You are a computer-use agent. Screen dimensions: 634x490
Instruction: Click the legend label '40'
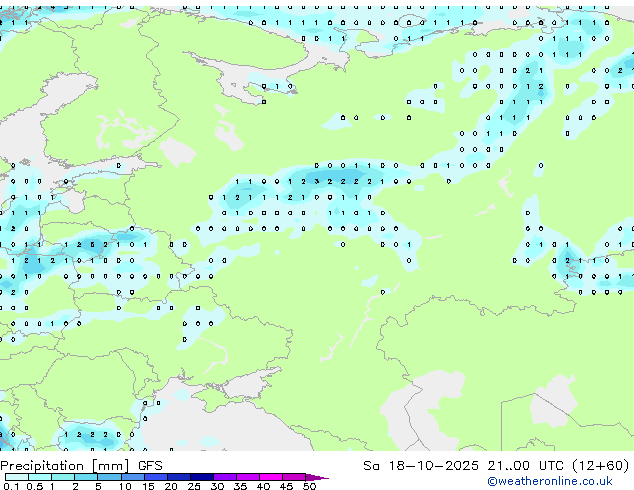click(263, 486)
